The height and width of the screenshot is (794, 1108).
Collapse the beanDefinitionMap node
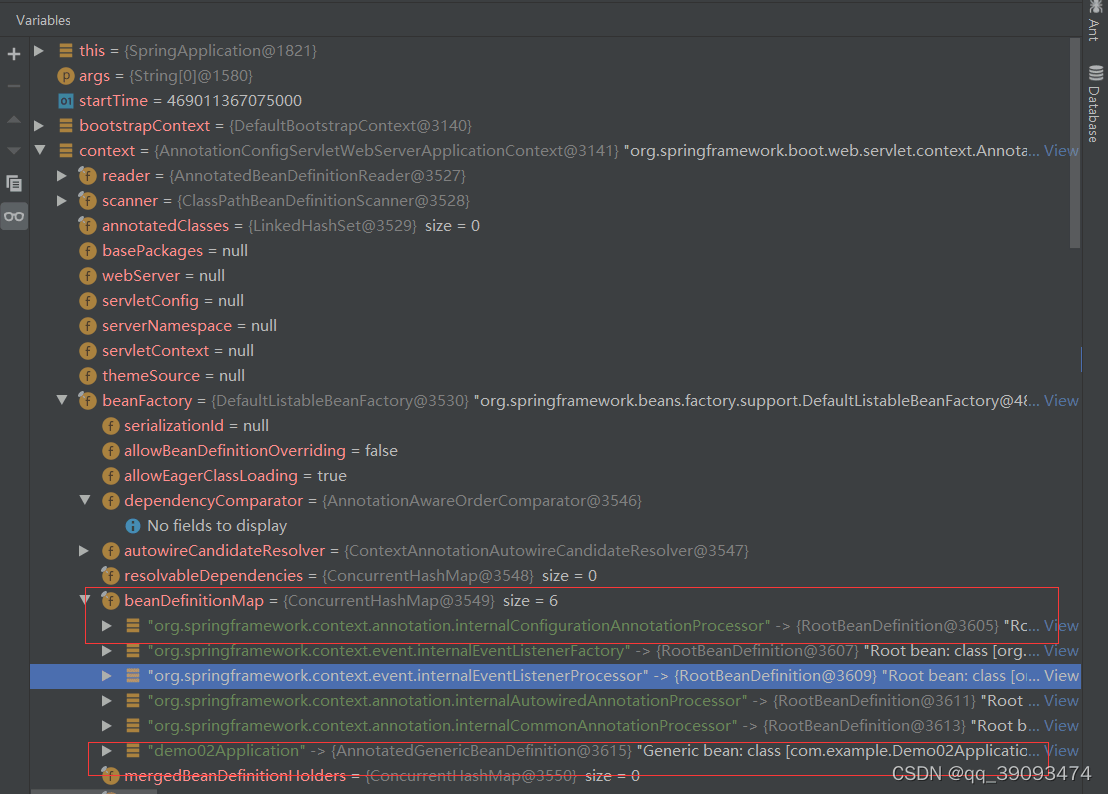coord(84,600)
